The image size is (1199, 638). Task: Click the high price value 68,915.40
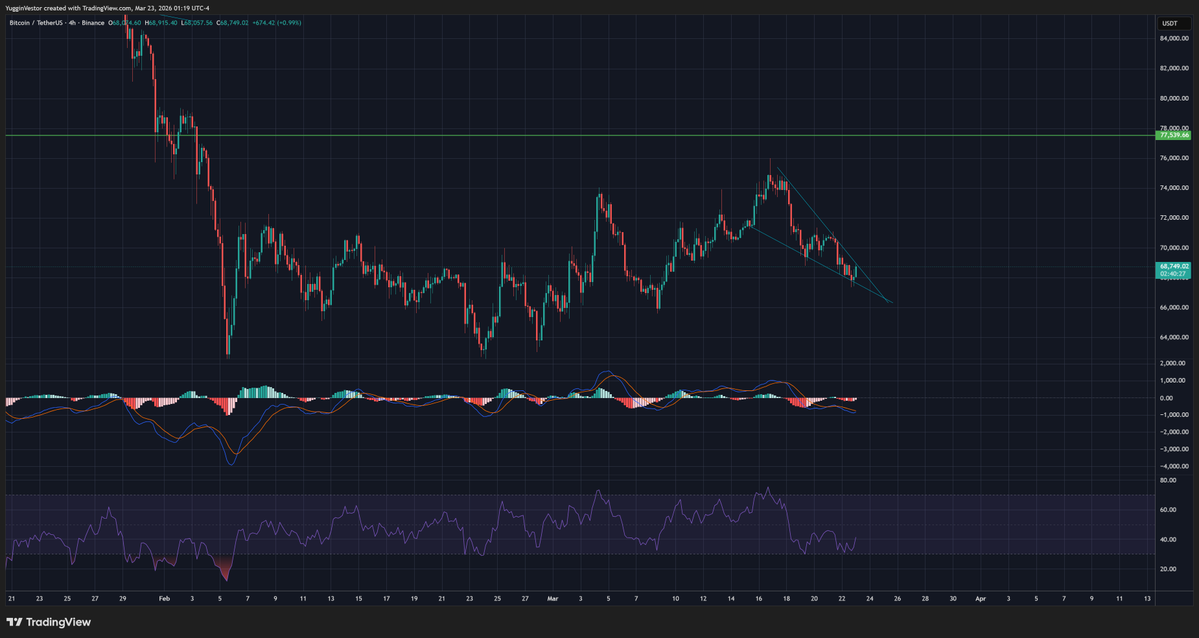(162, 23)
